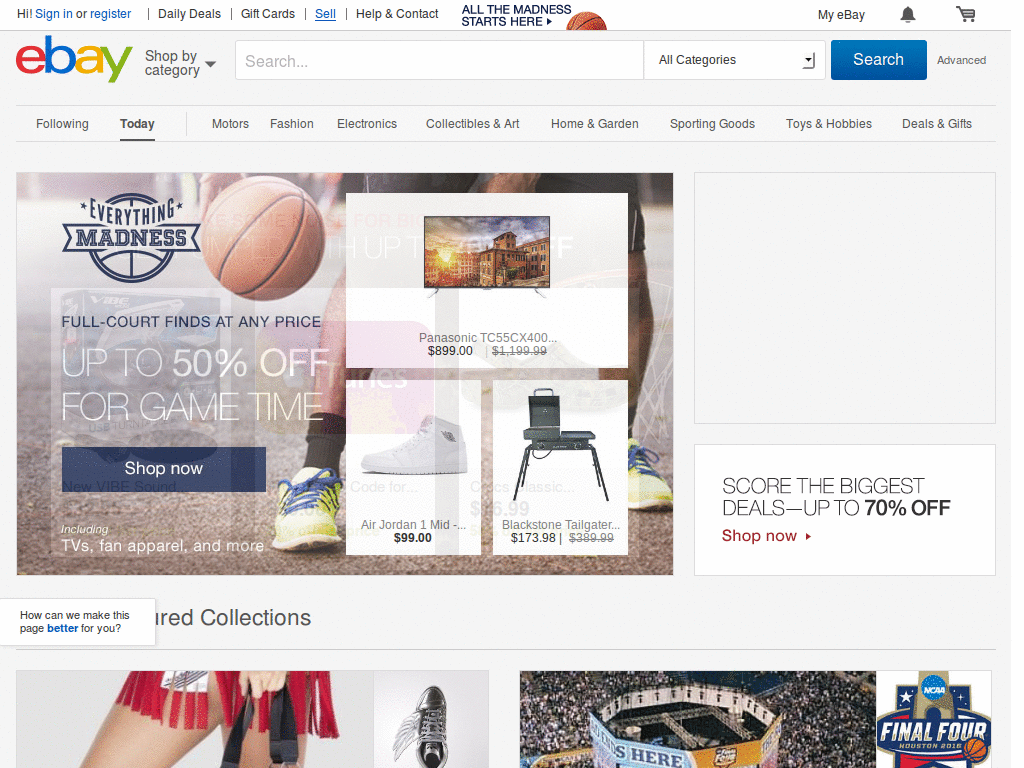The image size is (1024, 768).
Task: Open the Blackstone Tailgater grill listing
Action: tap(560, 468)
